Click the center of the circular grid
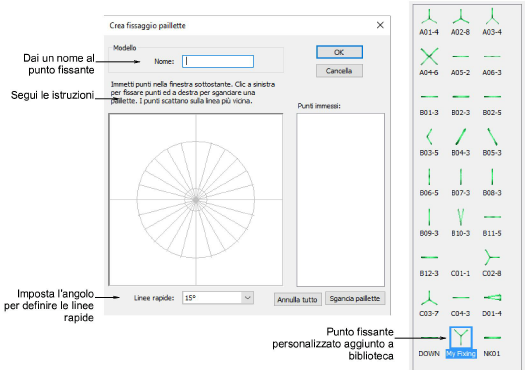The height and width of the screenshot is (370, 525). click(196, 200)
